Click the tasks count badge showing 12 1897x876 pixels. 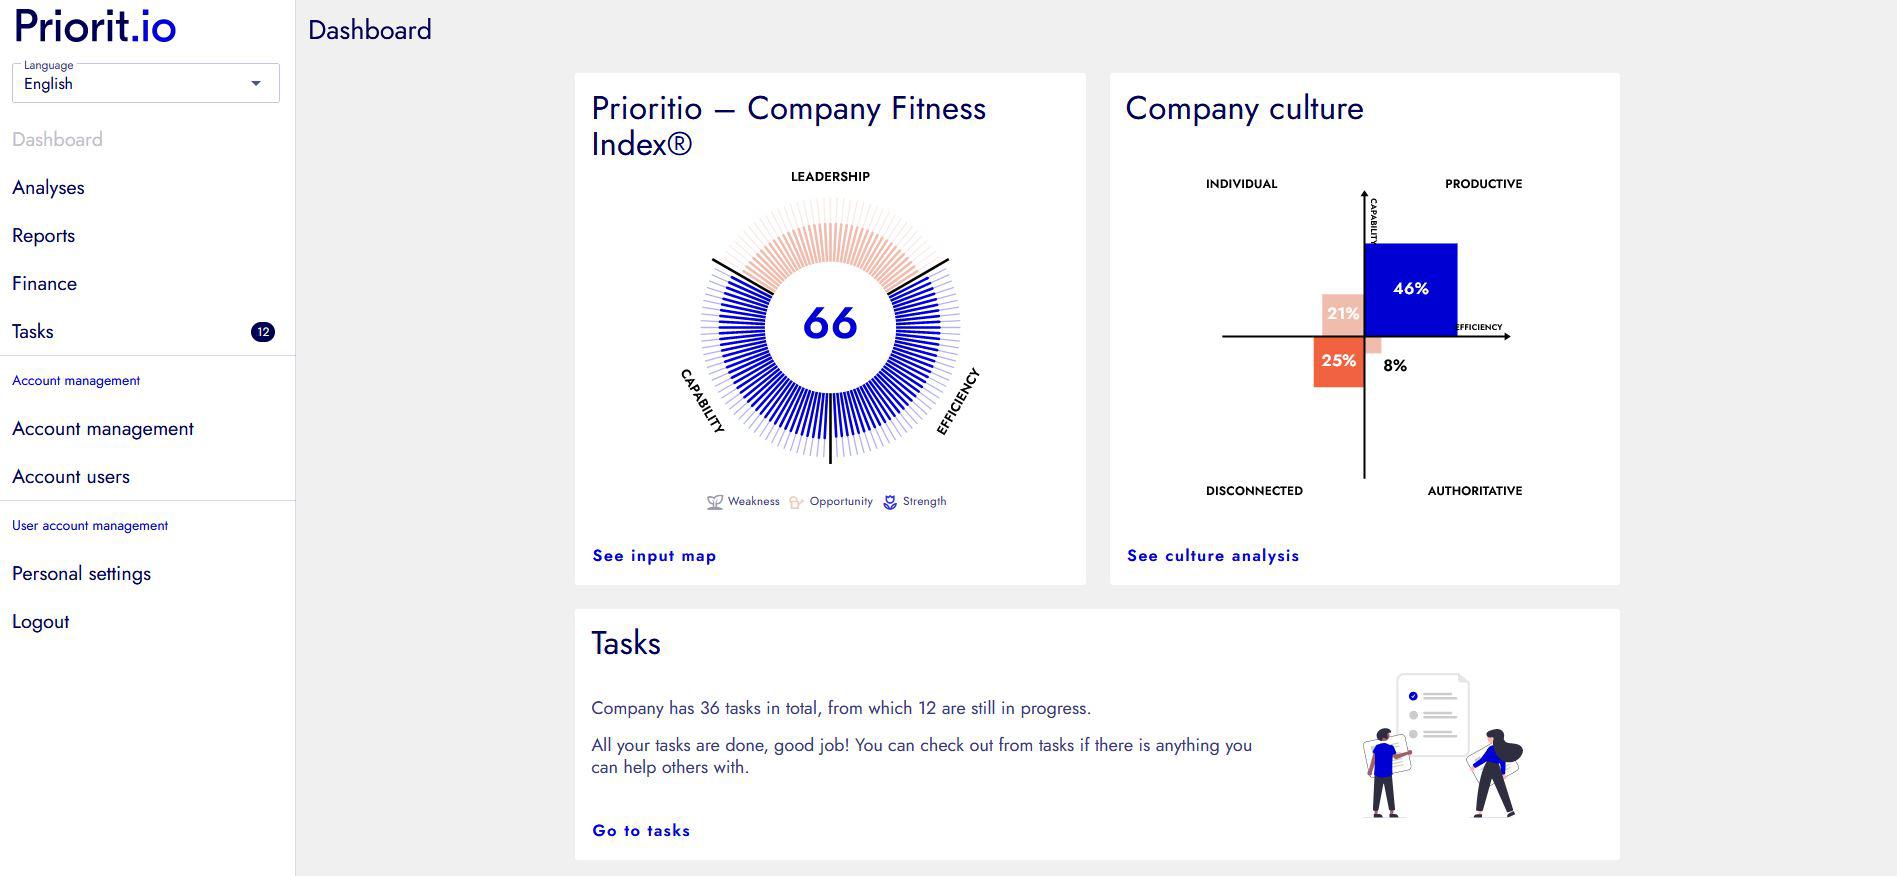point(263,331)
